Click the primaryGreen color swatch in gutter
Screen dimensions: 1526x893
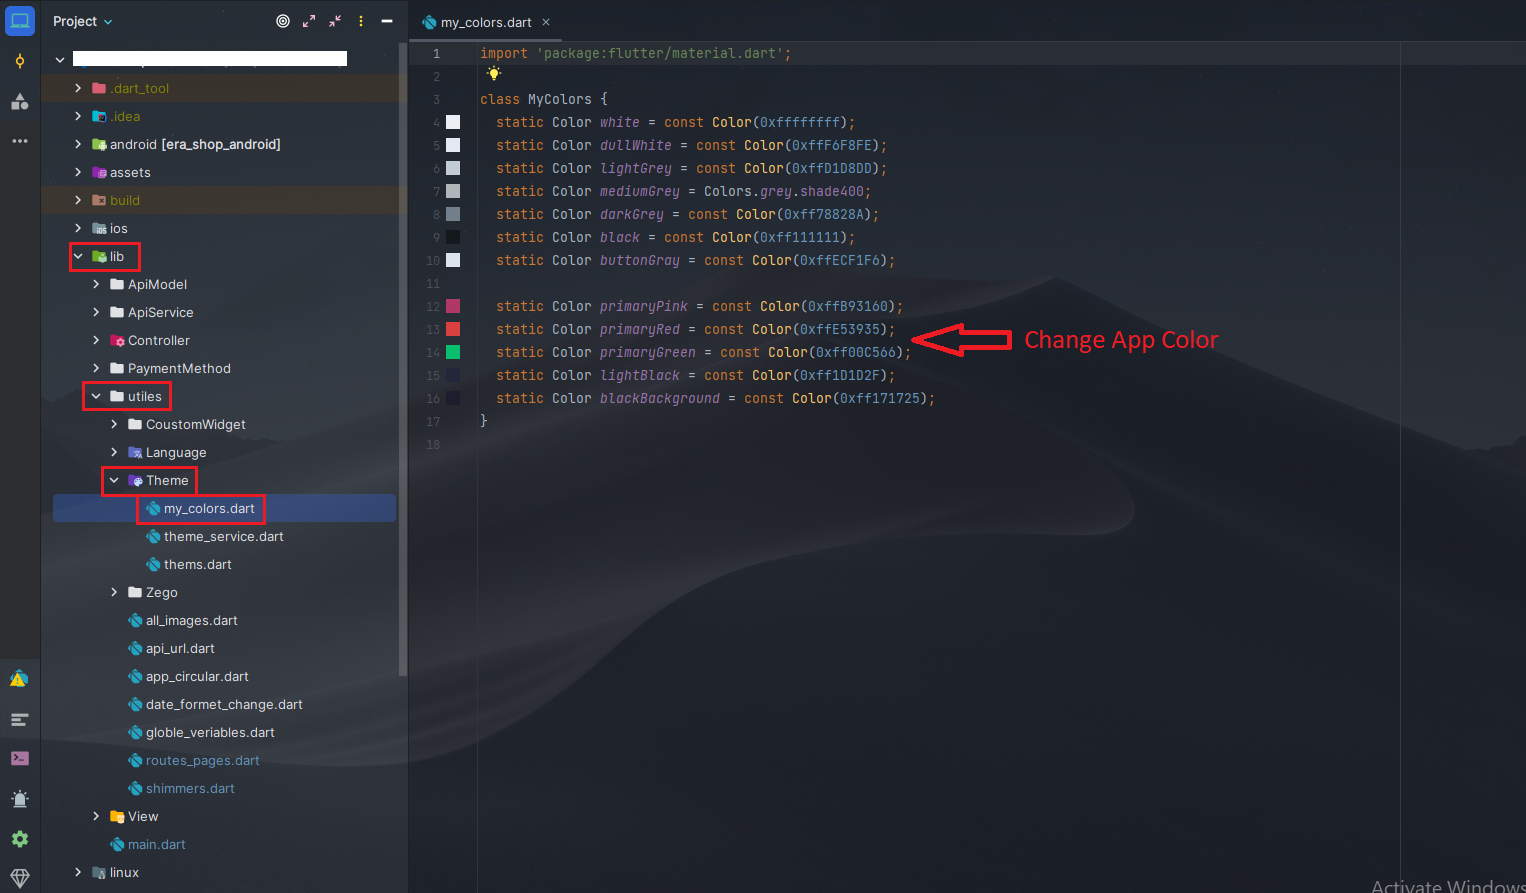453,352
